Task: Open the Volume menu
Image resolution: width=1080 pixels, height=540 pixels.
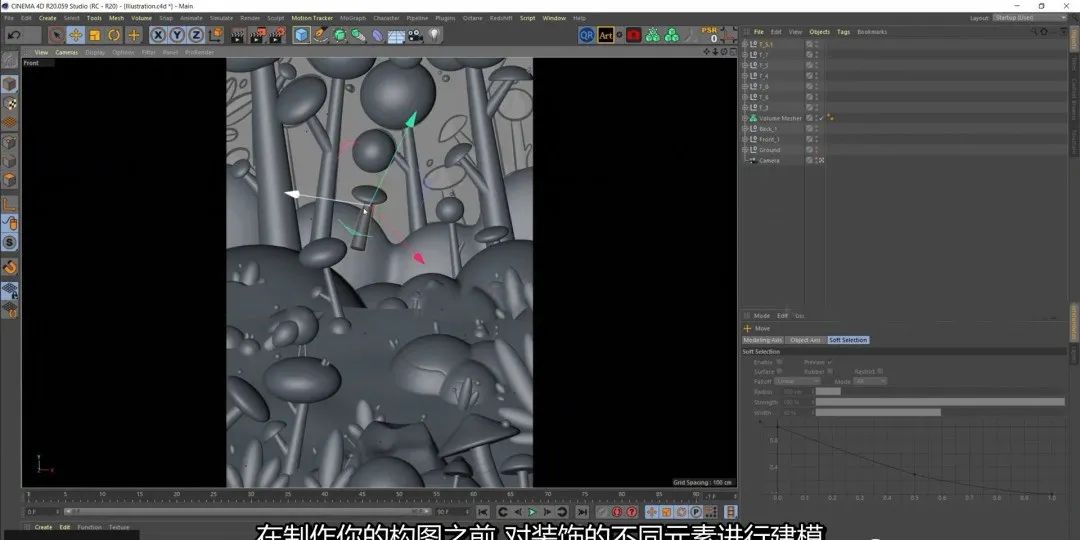Action: (x=141, y=18)
